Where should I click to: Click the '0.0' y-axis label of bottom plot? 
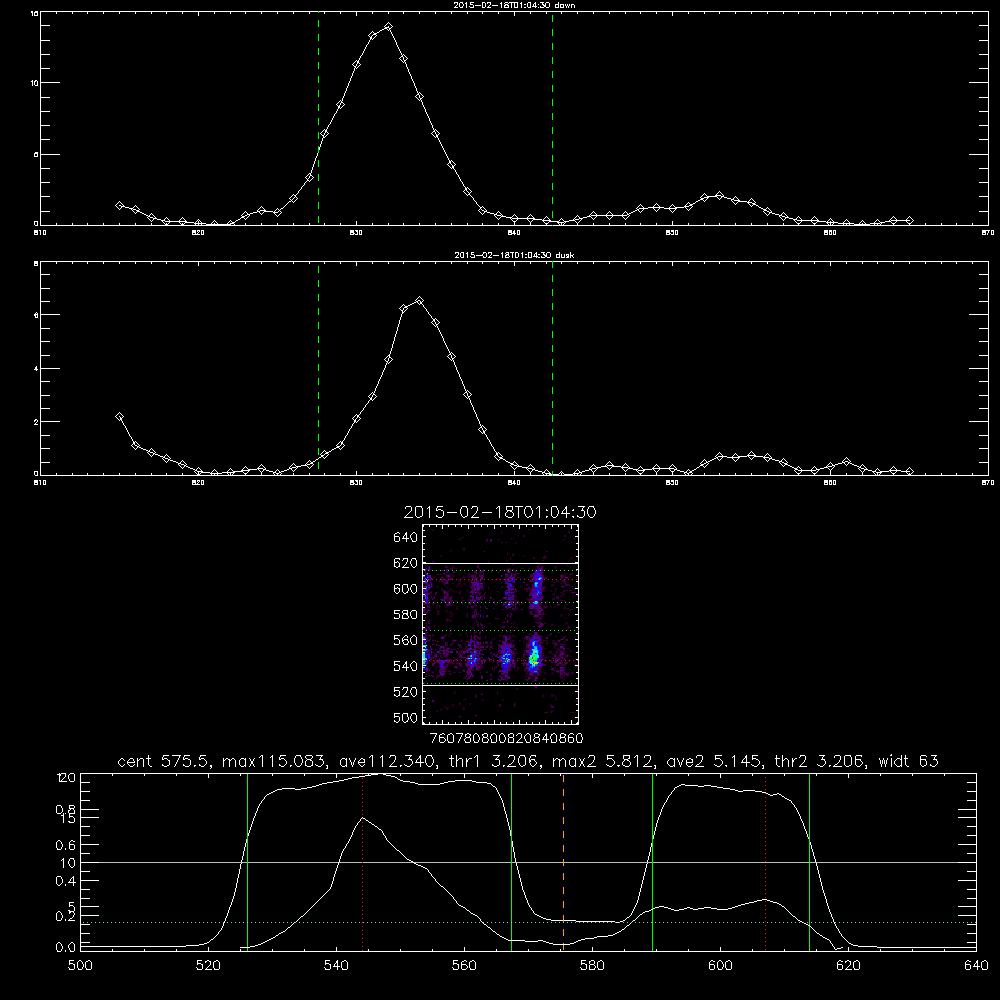click(66, 948)
